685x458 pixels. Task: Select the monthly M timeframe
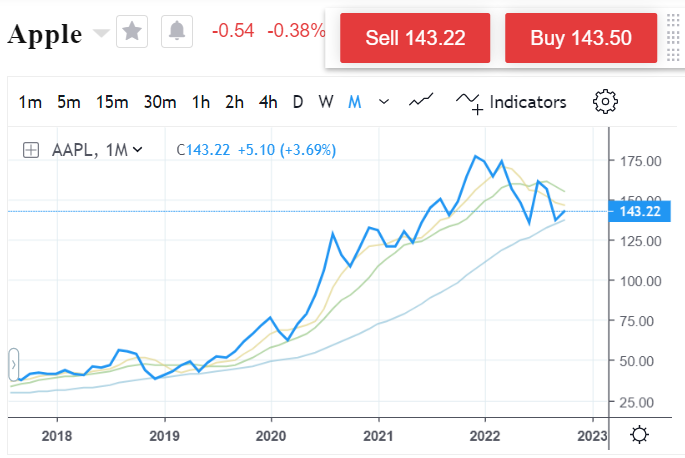[x=355, y=102]
